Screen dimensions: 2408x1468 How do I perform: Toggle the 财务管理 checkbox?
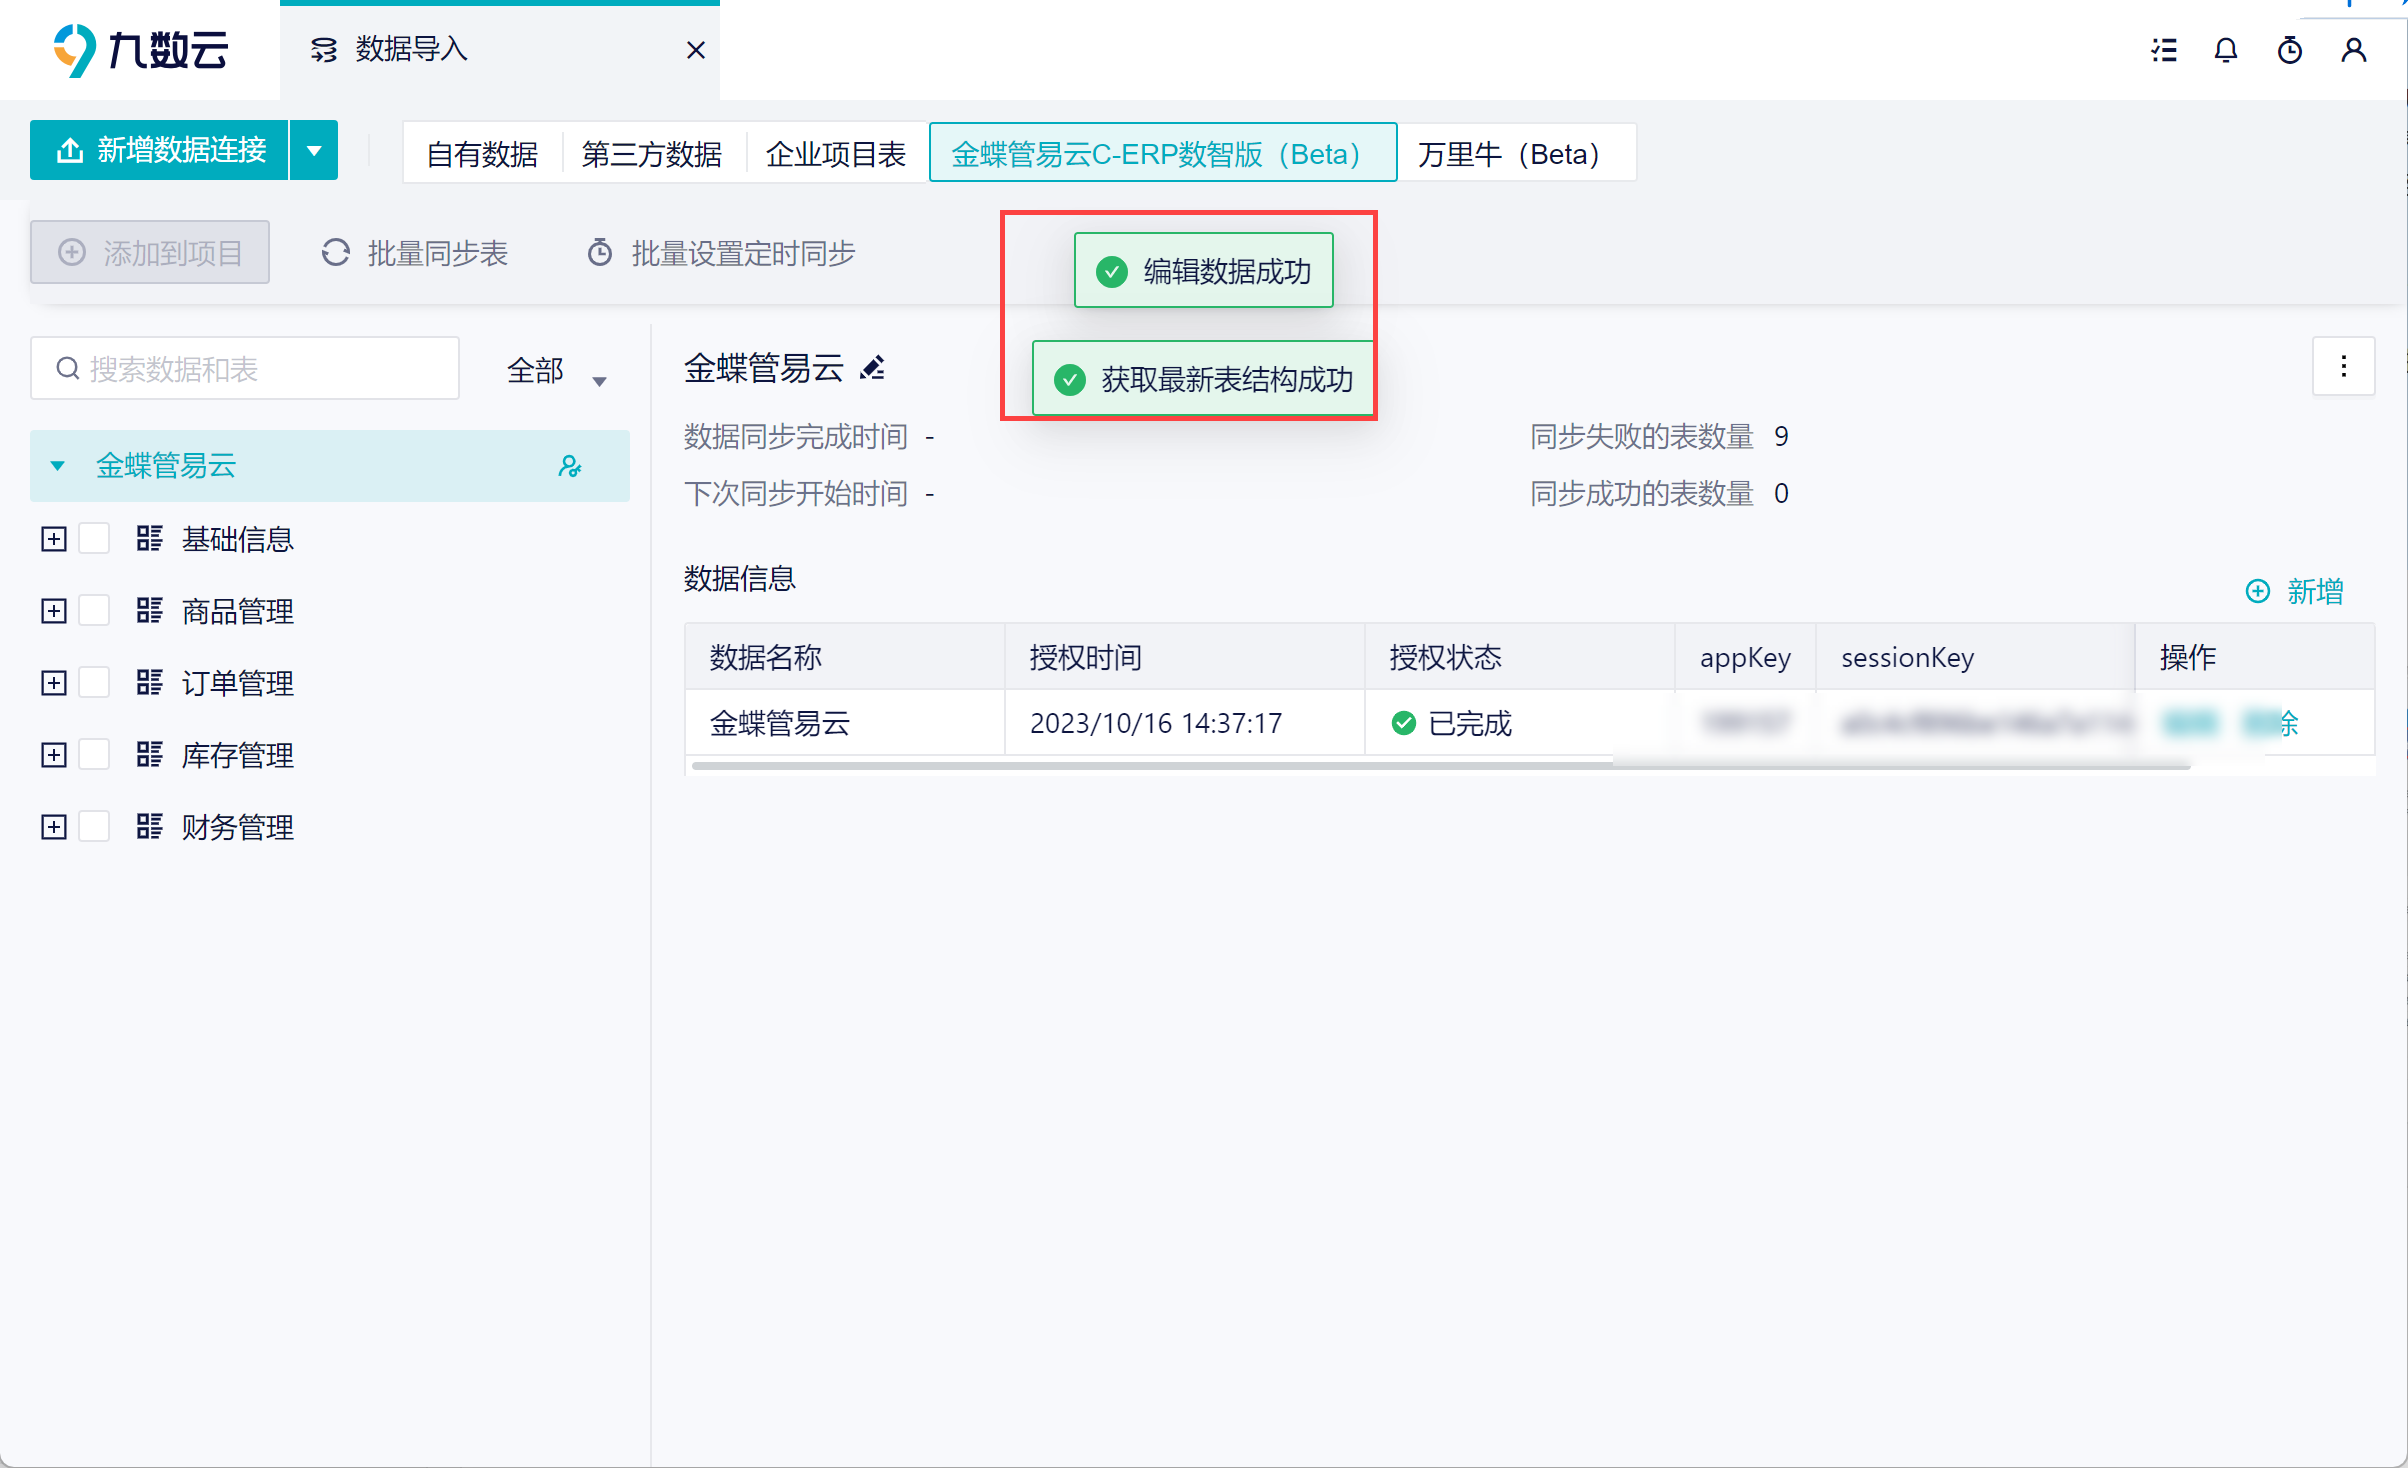pos(94,827)
